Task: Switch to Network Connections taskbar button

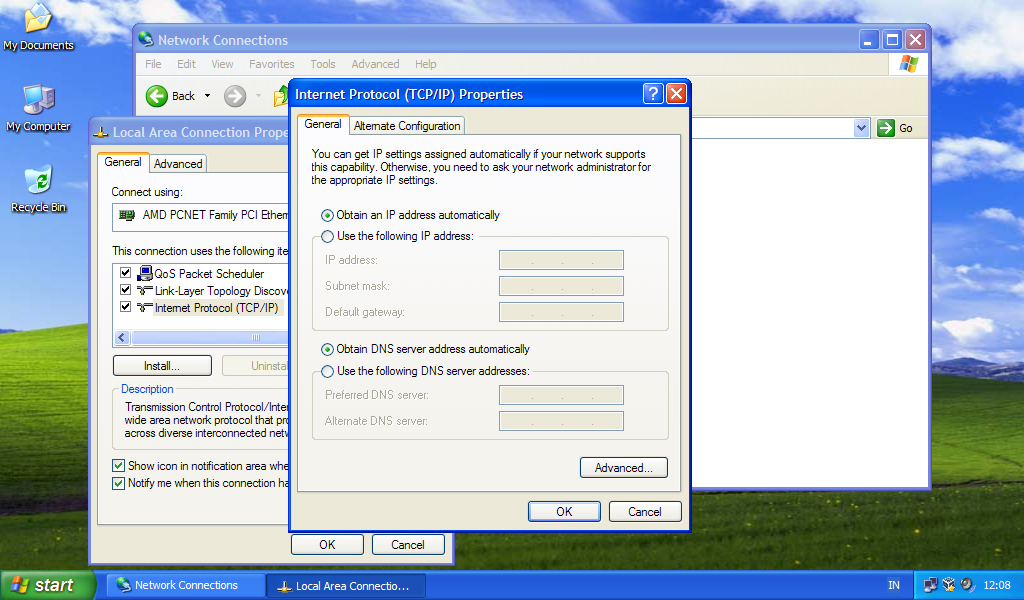Action: [185, 585]
